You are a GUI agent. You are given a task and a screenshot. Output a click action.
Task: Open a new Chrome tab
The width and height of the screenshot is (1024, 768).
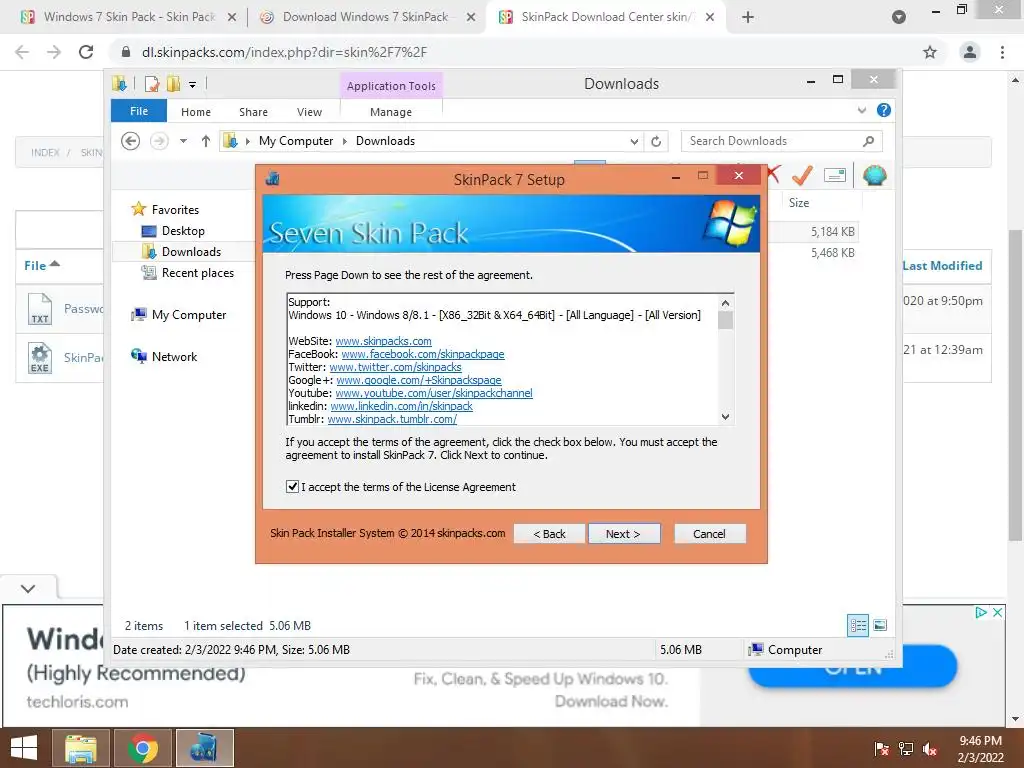(x=748, y=17)
